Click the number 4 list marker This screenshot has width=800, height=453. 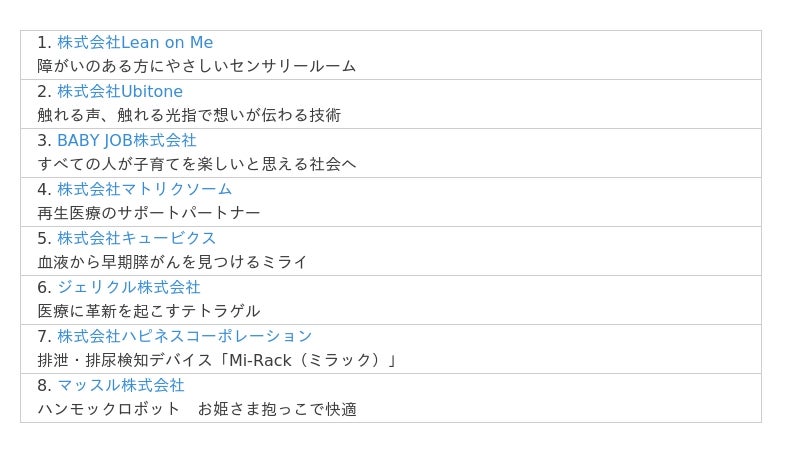tap(44, 189)
